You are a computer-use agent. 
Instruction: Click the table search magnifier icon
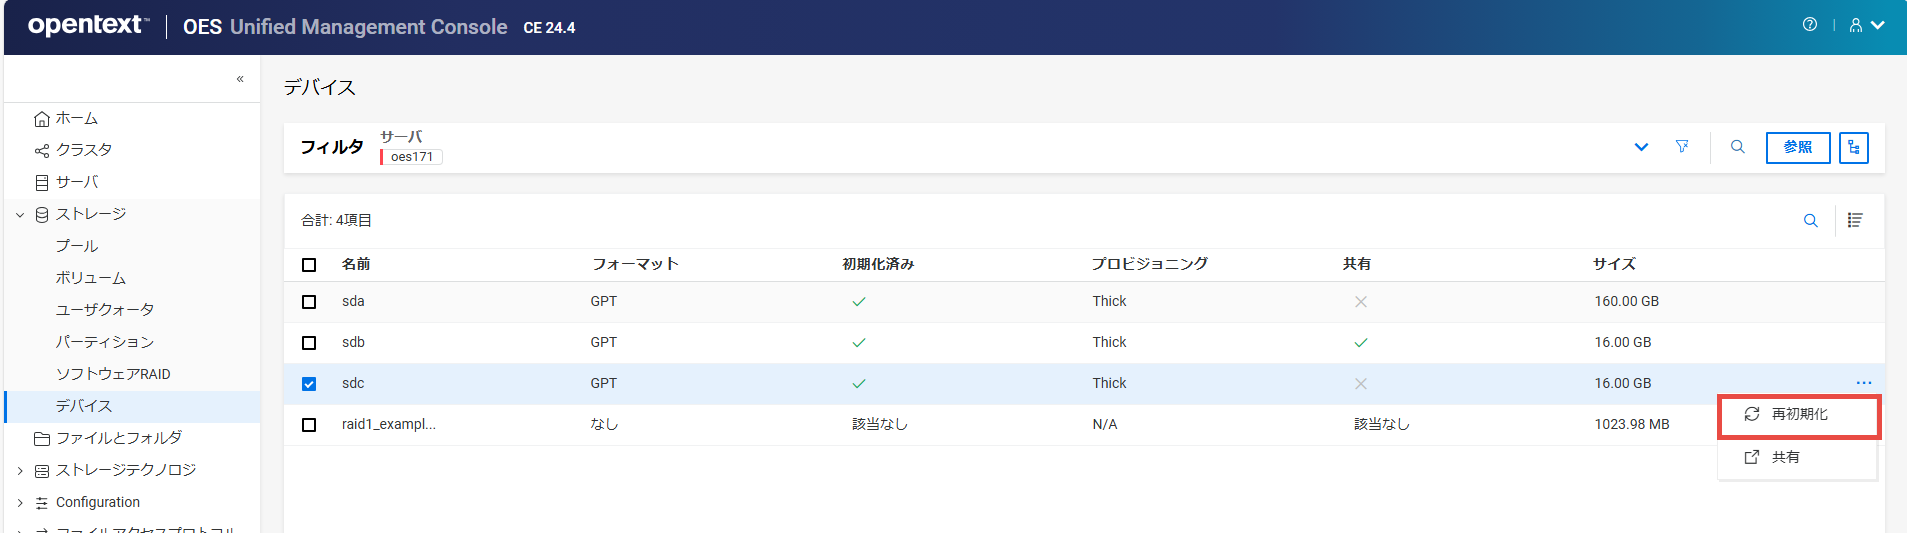point(1810,221)
